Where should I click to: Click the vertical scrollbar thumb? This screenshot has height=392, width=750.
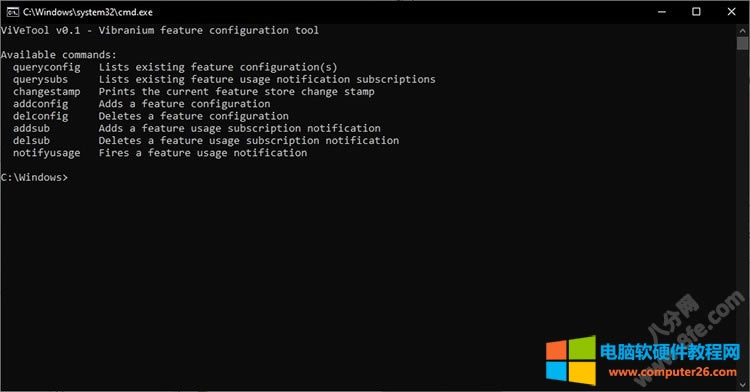[742, 43]
